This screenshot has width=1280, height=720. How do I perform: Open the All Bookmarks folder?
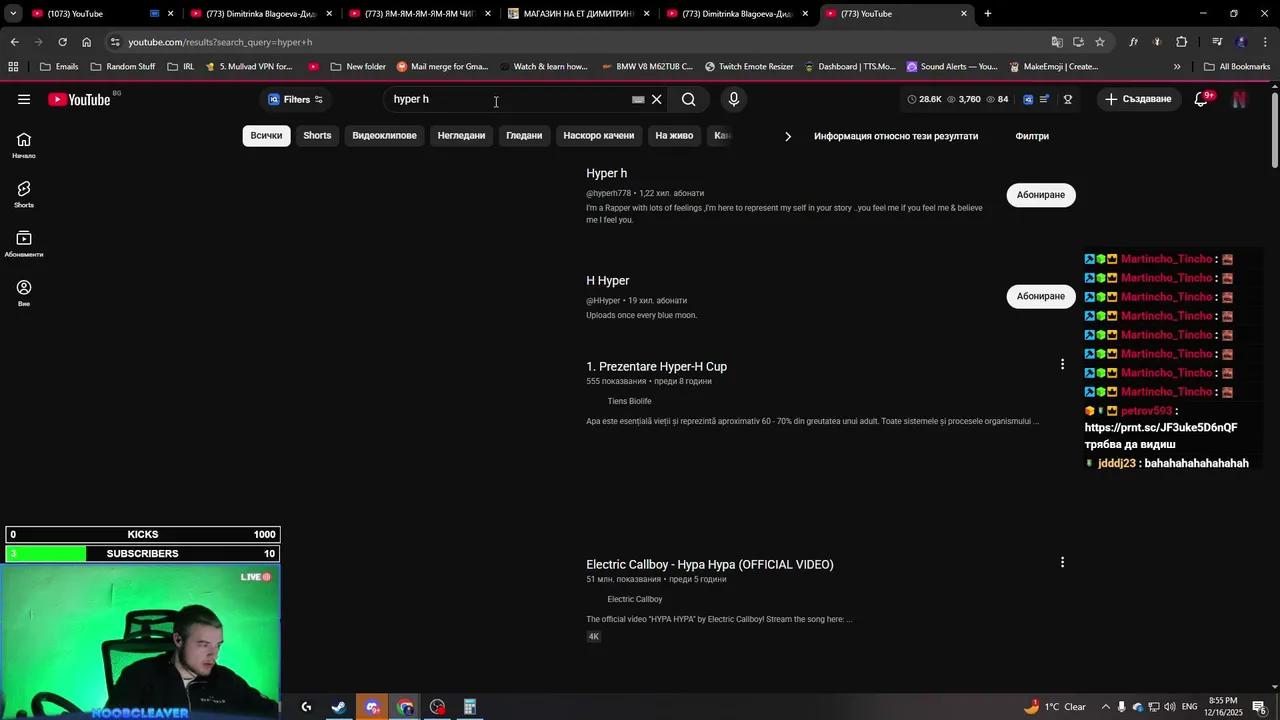tap(1237, 67)
